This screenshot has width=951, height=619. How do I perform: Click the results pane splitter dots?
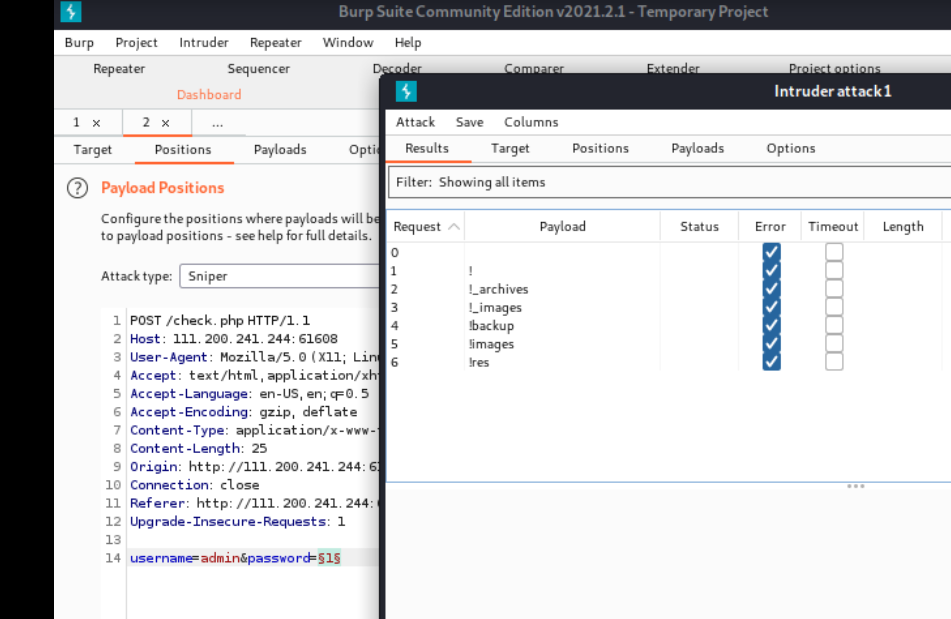pos(856,486)
